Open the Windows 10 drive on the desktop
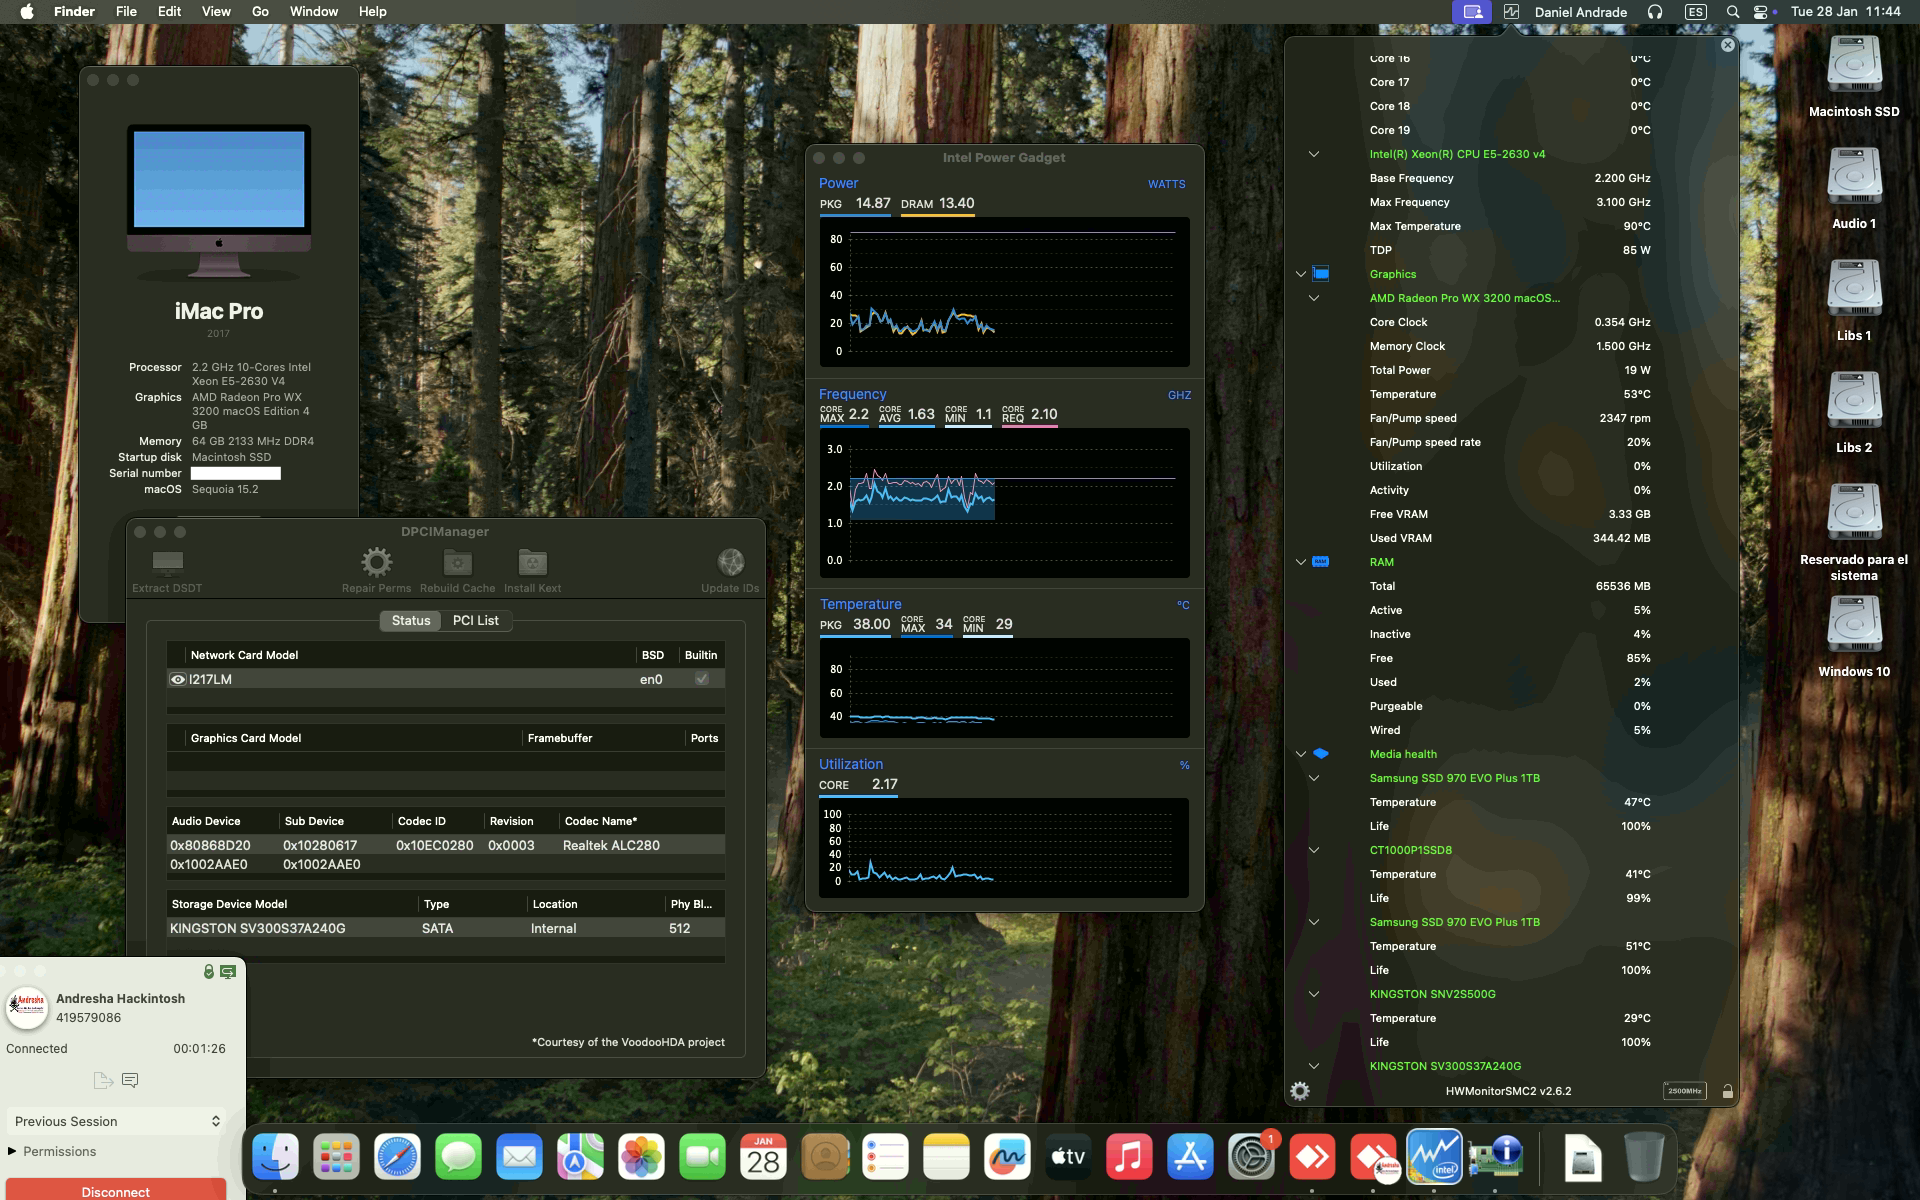Image resolution: width=1920 pixels, height=1200 pixels. click(1853, 623)
